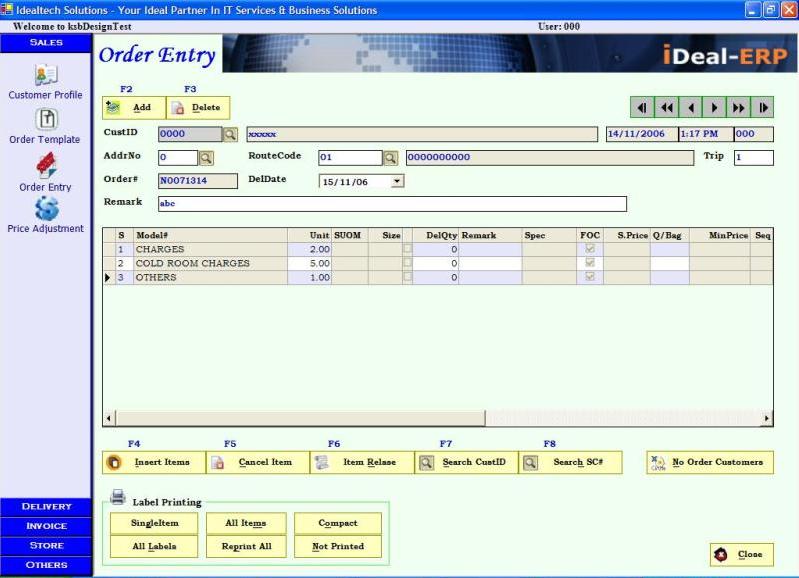Open the DELIVERY sidebar section
Image resolution: width=799 pixels, height=578 pixels.
46,507
